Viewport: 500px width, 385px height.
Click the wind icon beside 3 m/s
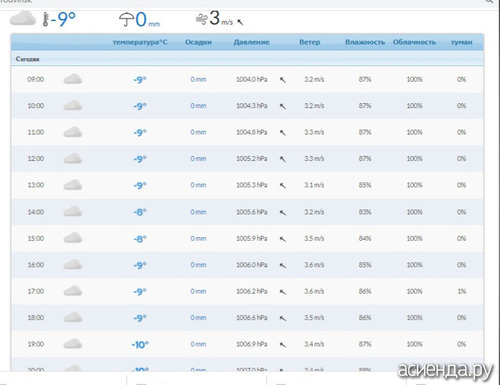tap(201, 19)
